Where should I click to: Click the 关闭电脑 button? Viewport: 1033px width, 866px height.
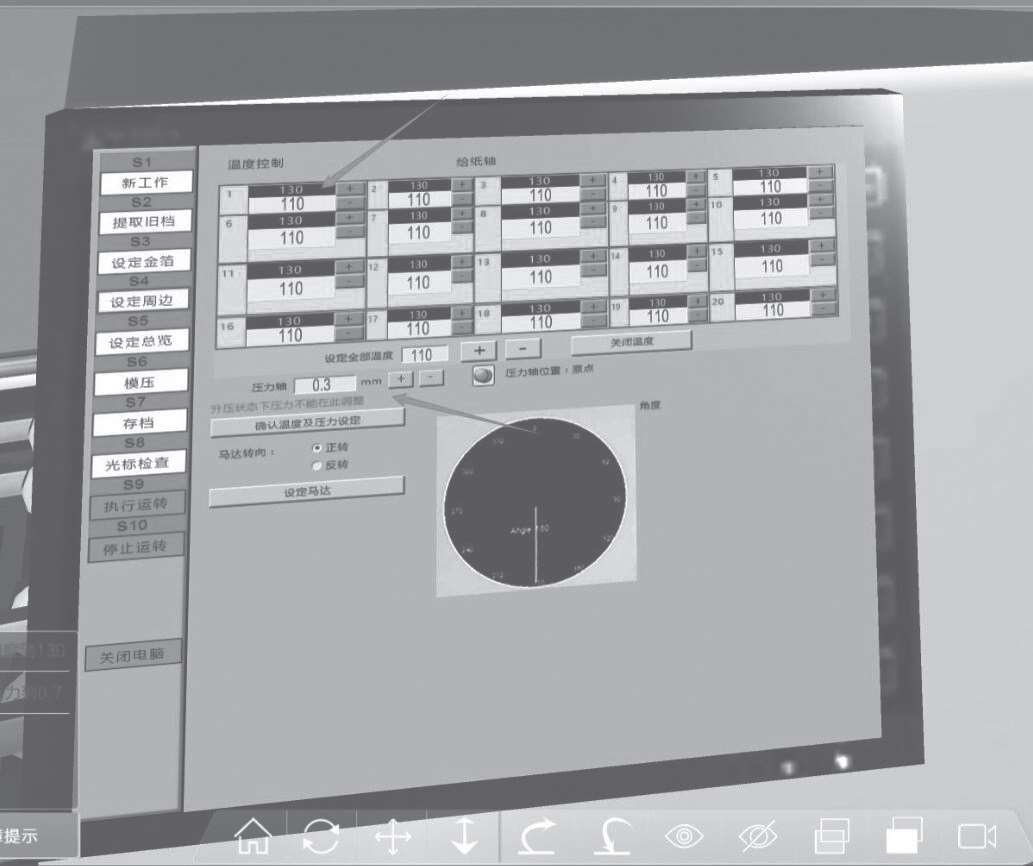point(132,655)
